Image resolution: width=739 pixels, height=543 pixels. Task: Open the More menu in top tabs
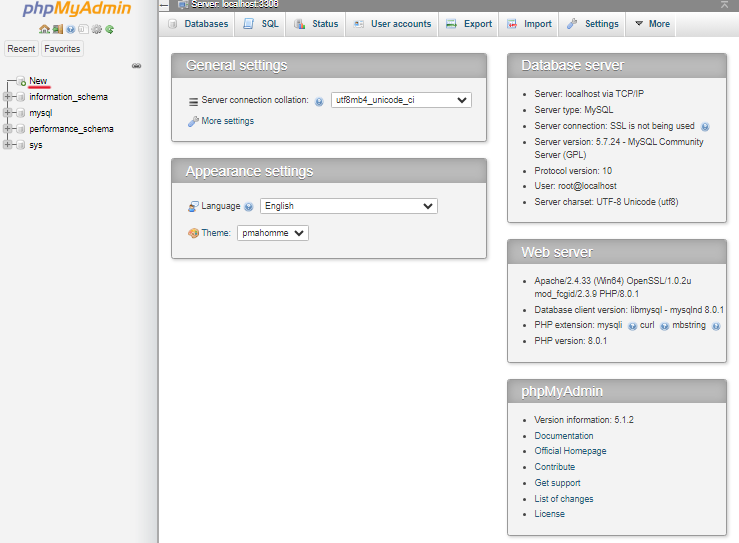click(652, 24)
